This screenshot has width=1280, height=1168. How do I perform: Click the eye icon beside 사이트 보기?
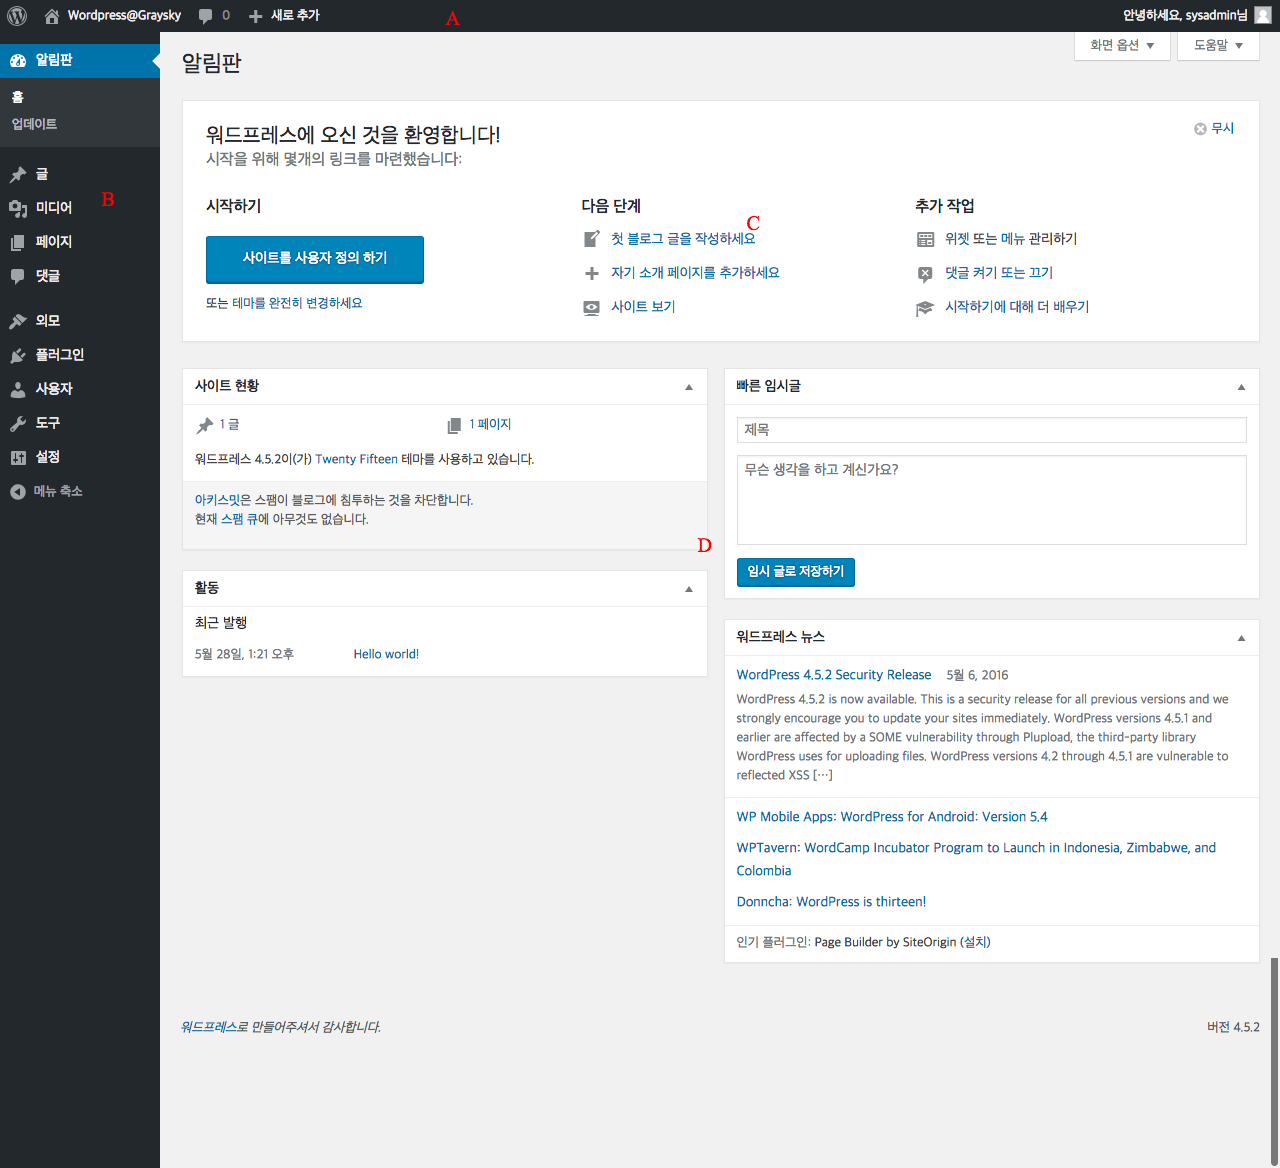pyautogui.click(x=592, y=307)
